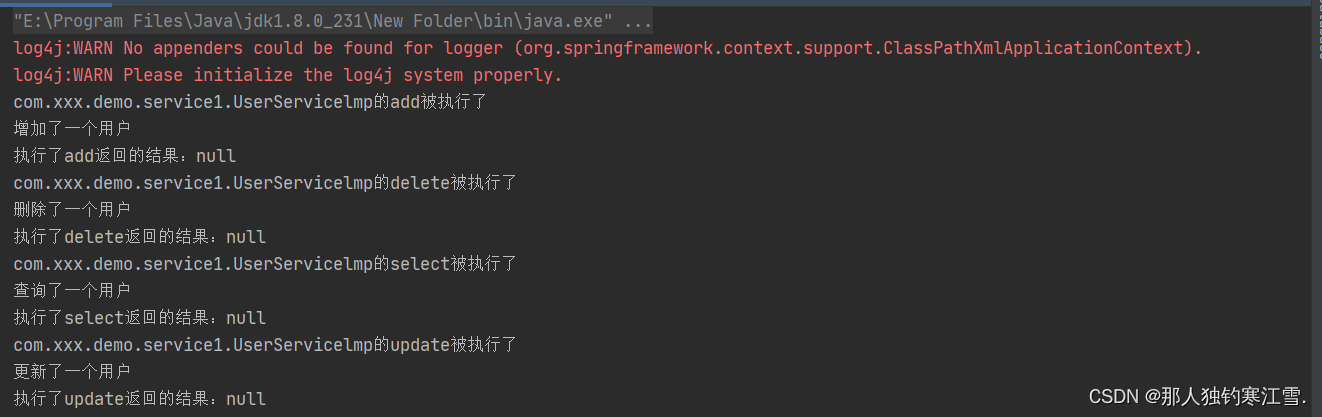1322x417 pixels.
Task: Click the CSDN author watermark text
Action: pos(1198,397)
